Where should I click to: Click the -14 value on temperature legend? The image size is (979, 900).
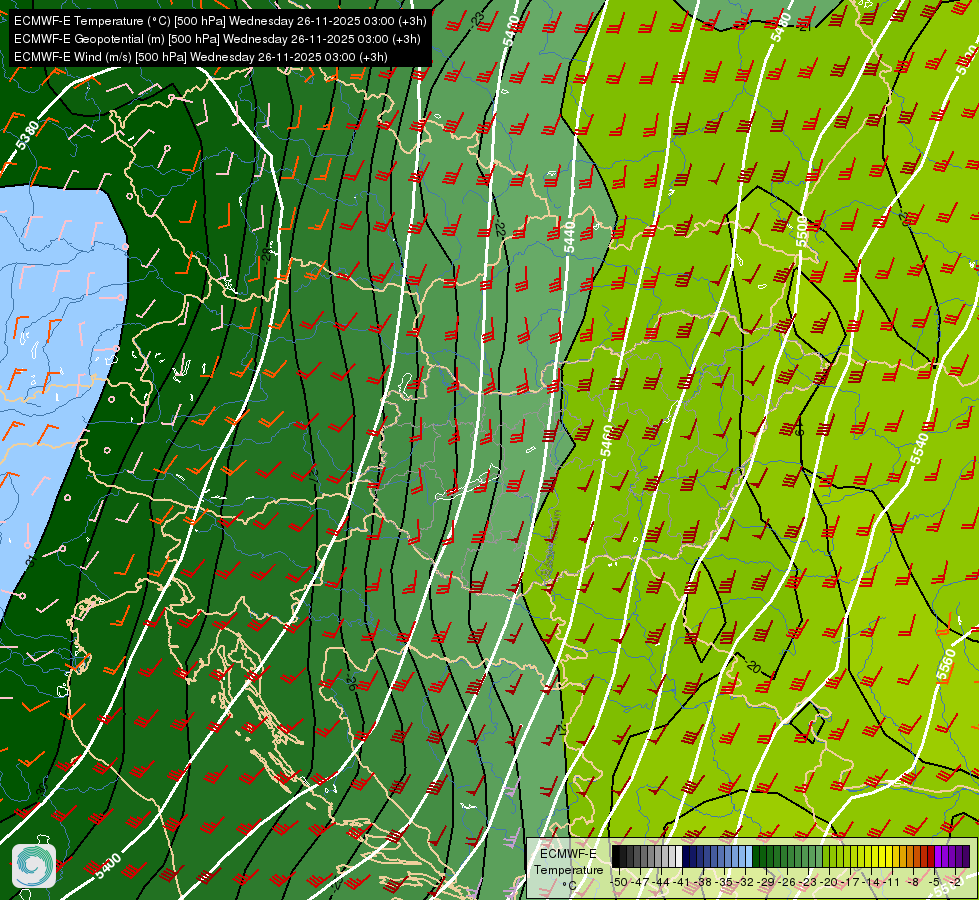pos(871,882)
